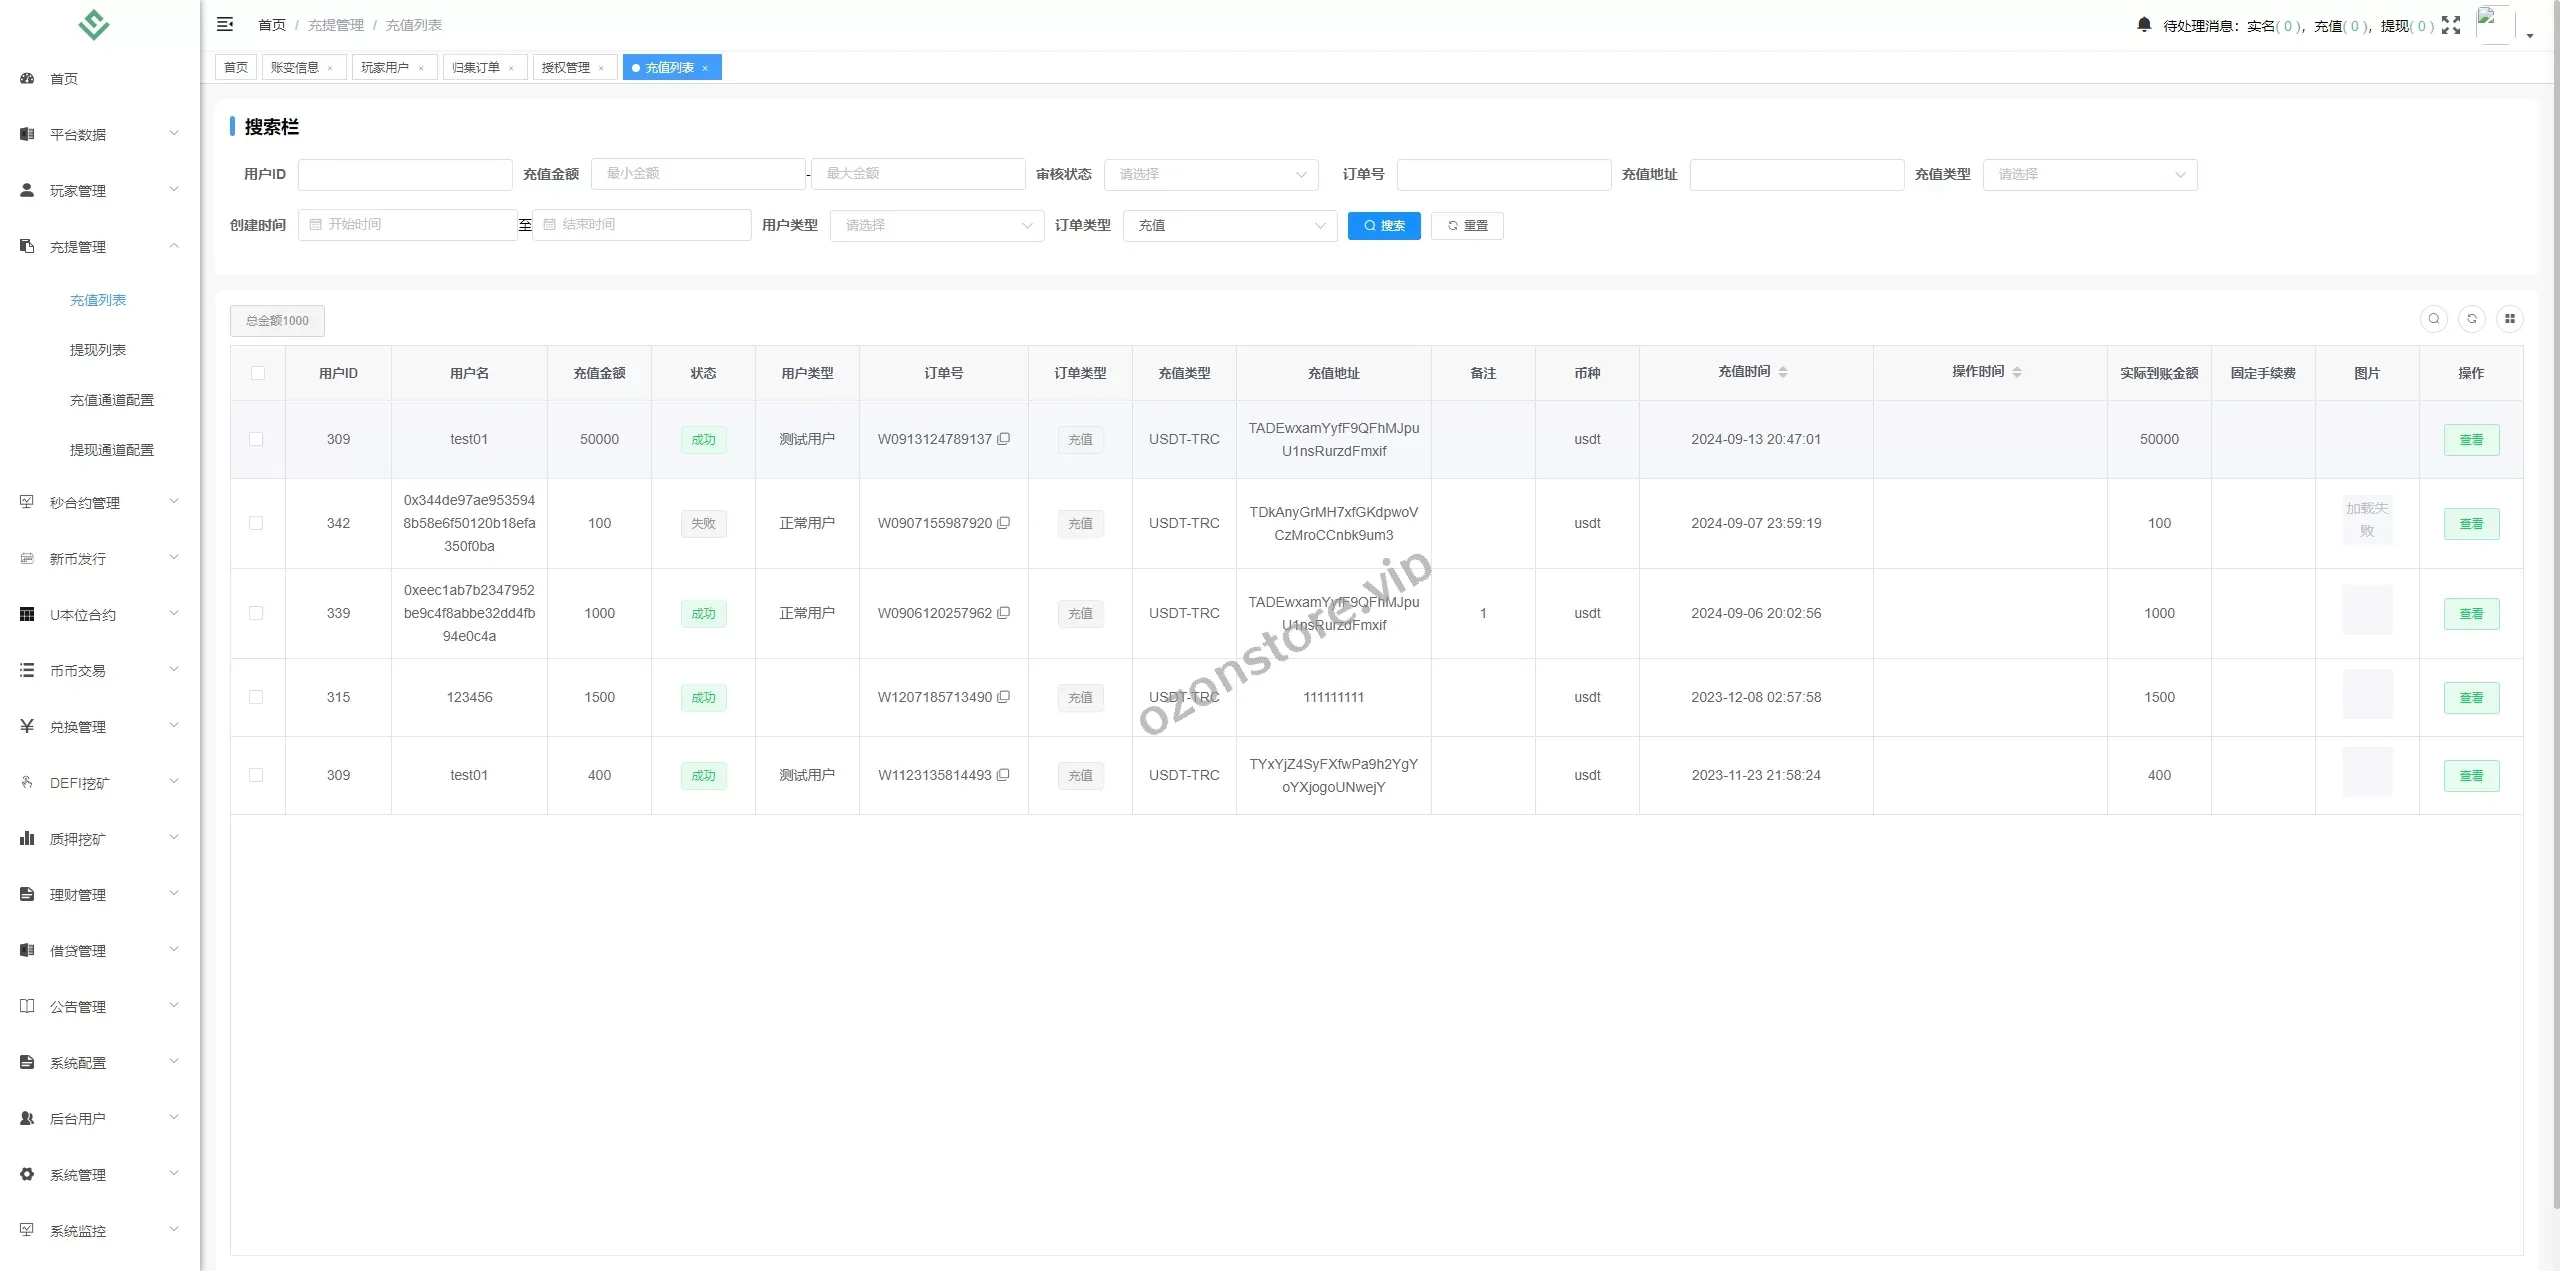
Task: Click the 用户ID input field
Action: coord(405,174)
